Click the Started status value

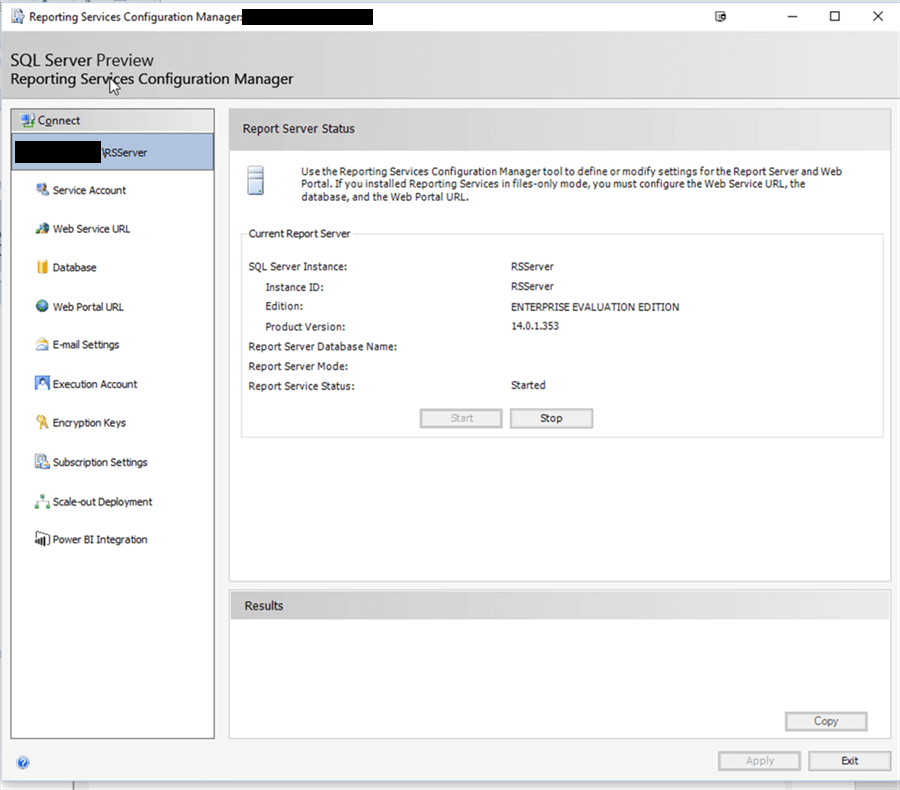tap(528, 385)
